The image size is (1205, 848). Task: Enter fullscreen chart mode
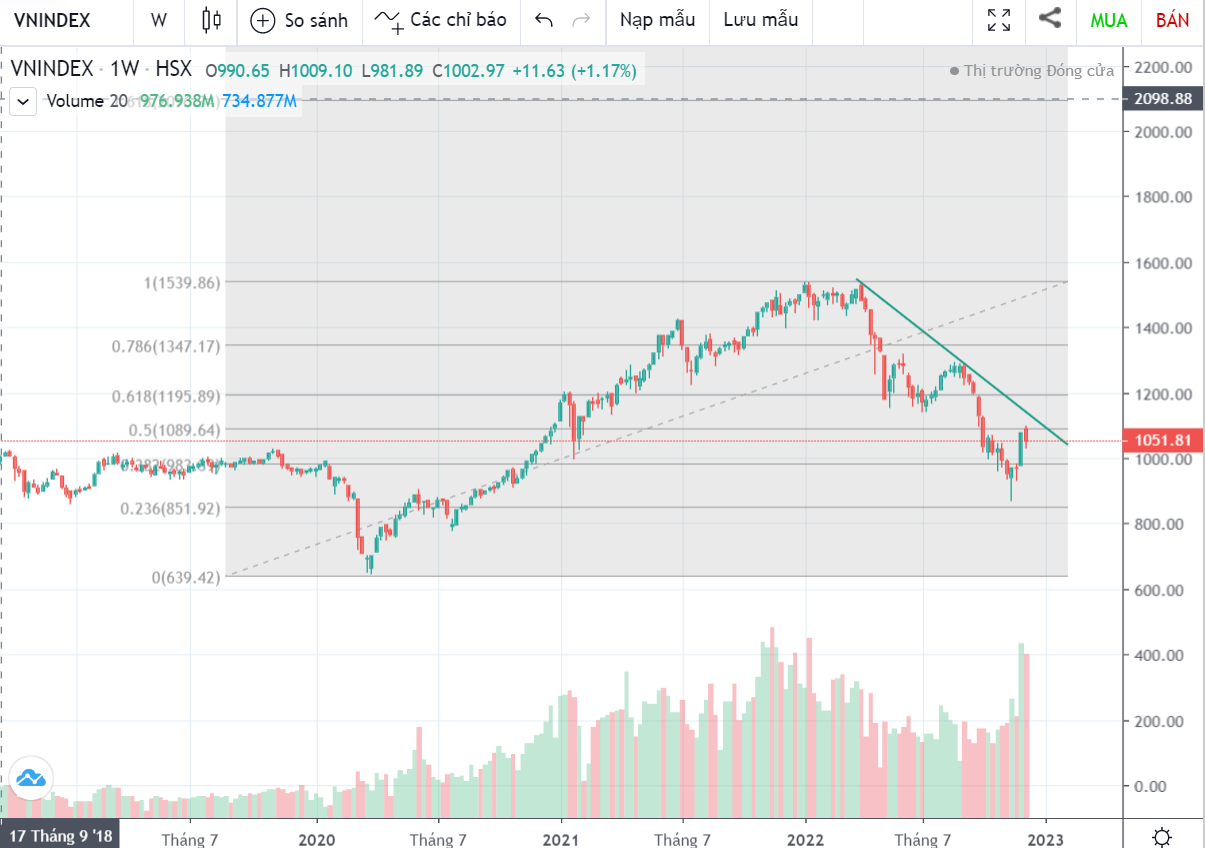998,20
